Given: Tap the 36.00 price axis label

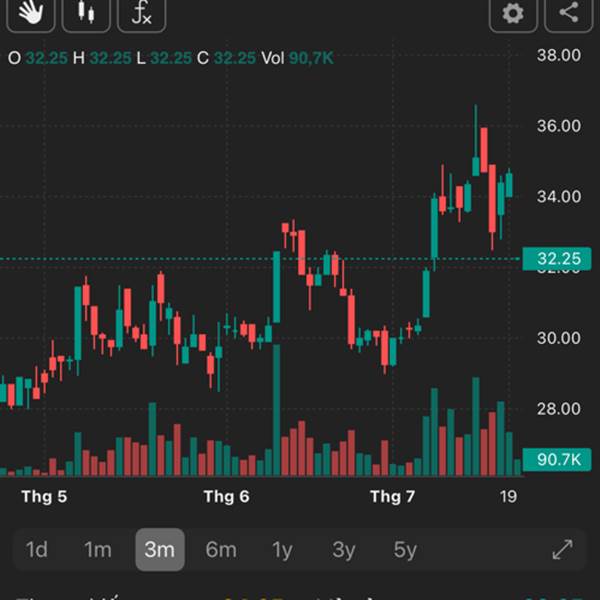Looking at the screenshot, I should coord(559,126).
